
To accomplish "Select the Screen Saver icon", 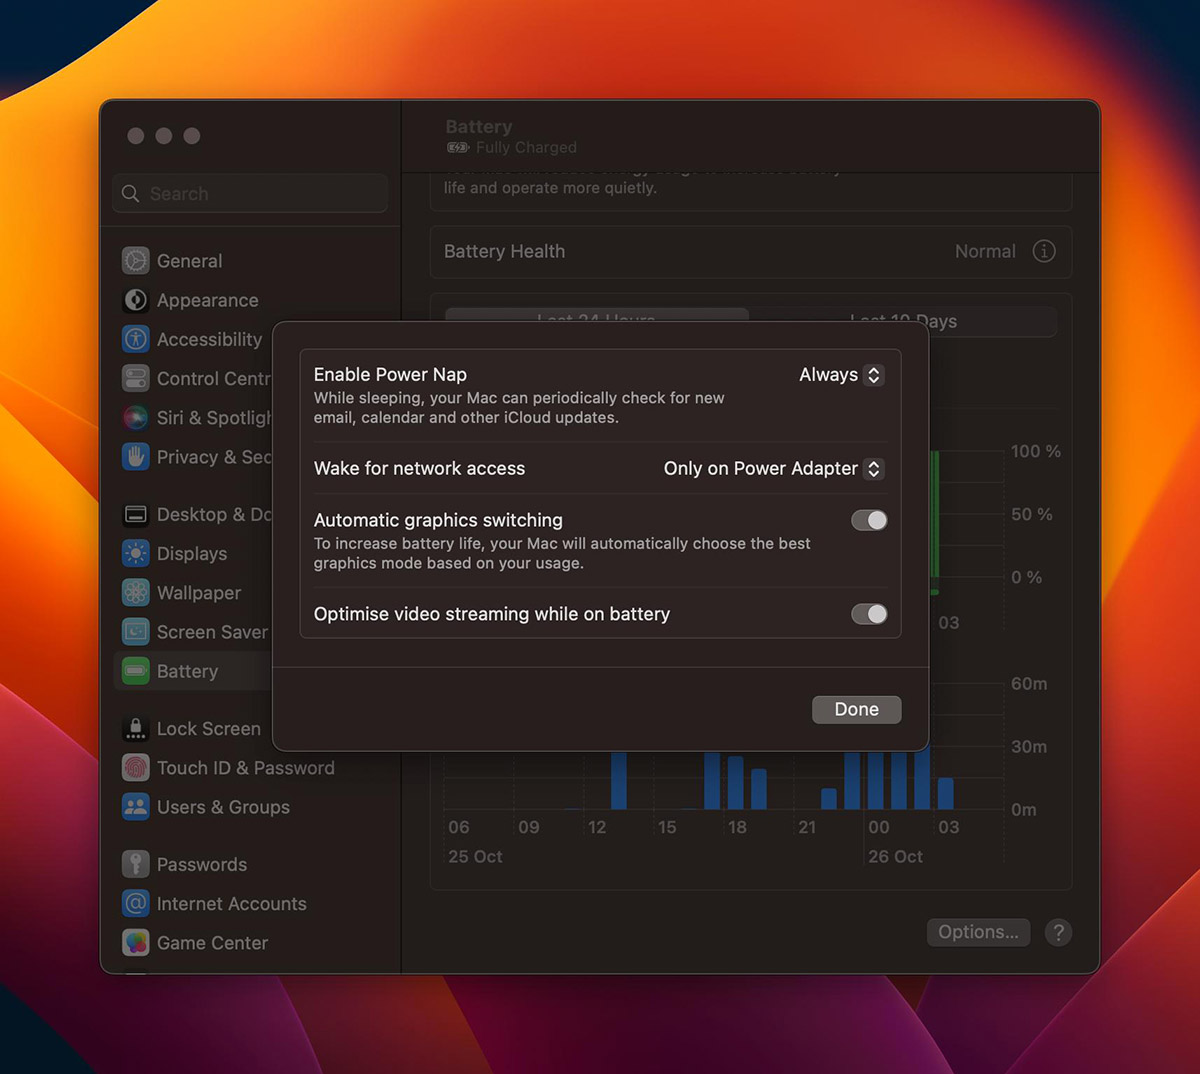I will [x=136, y=632].
